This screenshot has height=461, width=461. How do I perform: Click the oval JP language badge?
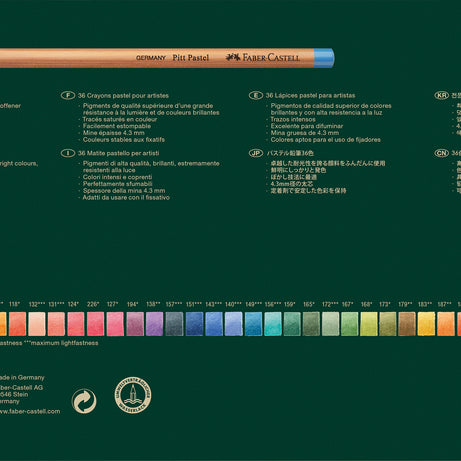[256, 153]
